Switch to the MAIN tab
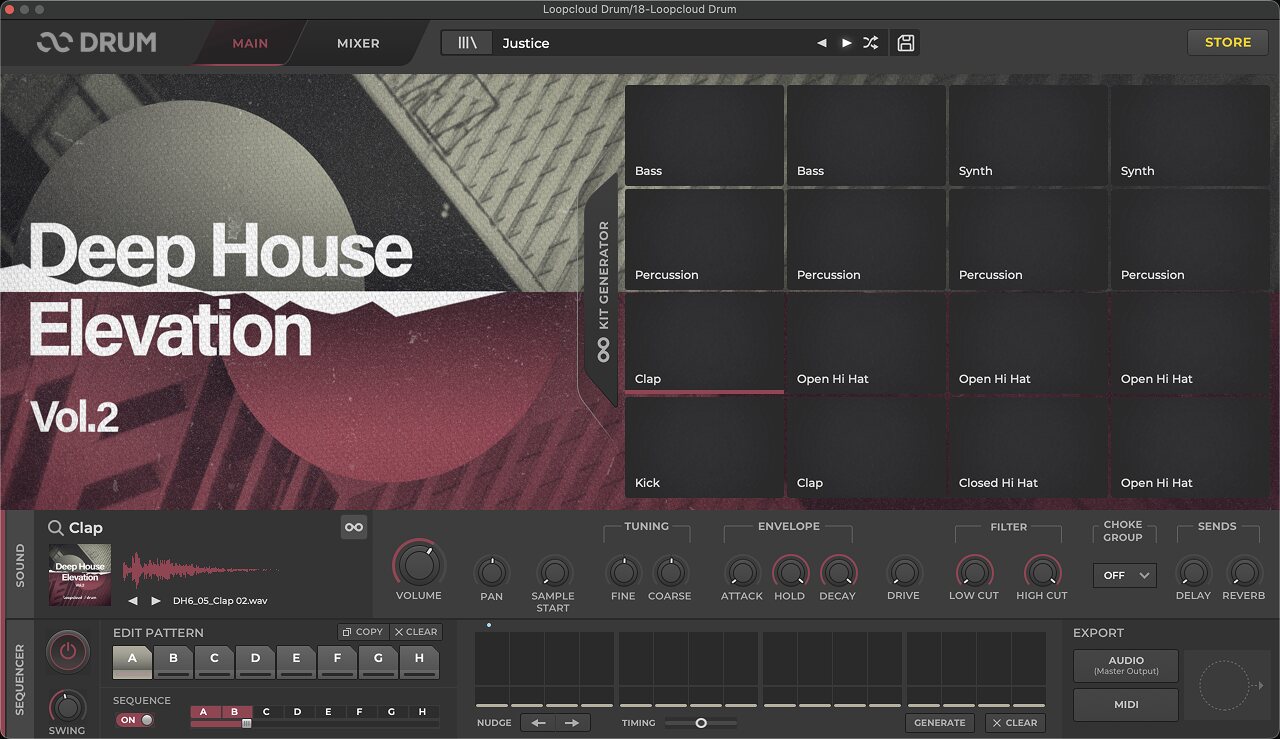 pyautogui.click(x=250, y=43)
